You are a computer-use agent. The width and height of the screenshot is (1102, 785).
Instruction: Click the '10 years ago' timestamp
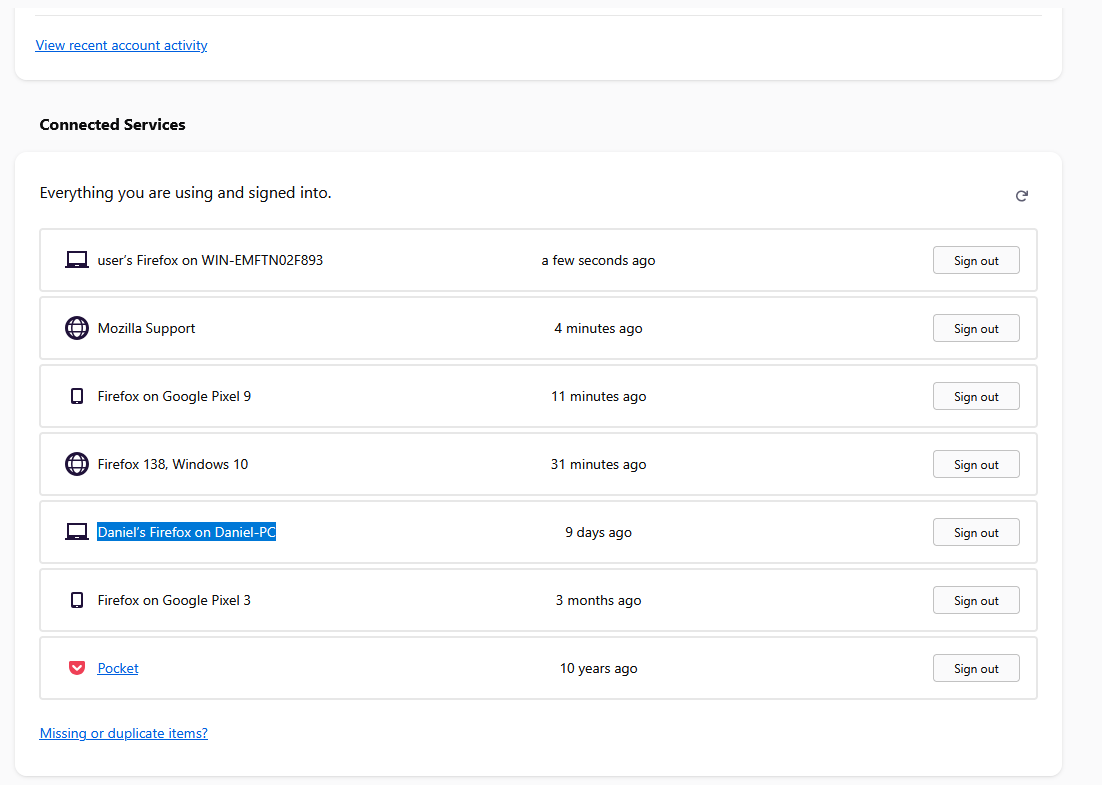598,668
